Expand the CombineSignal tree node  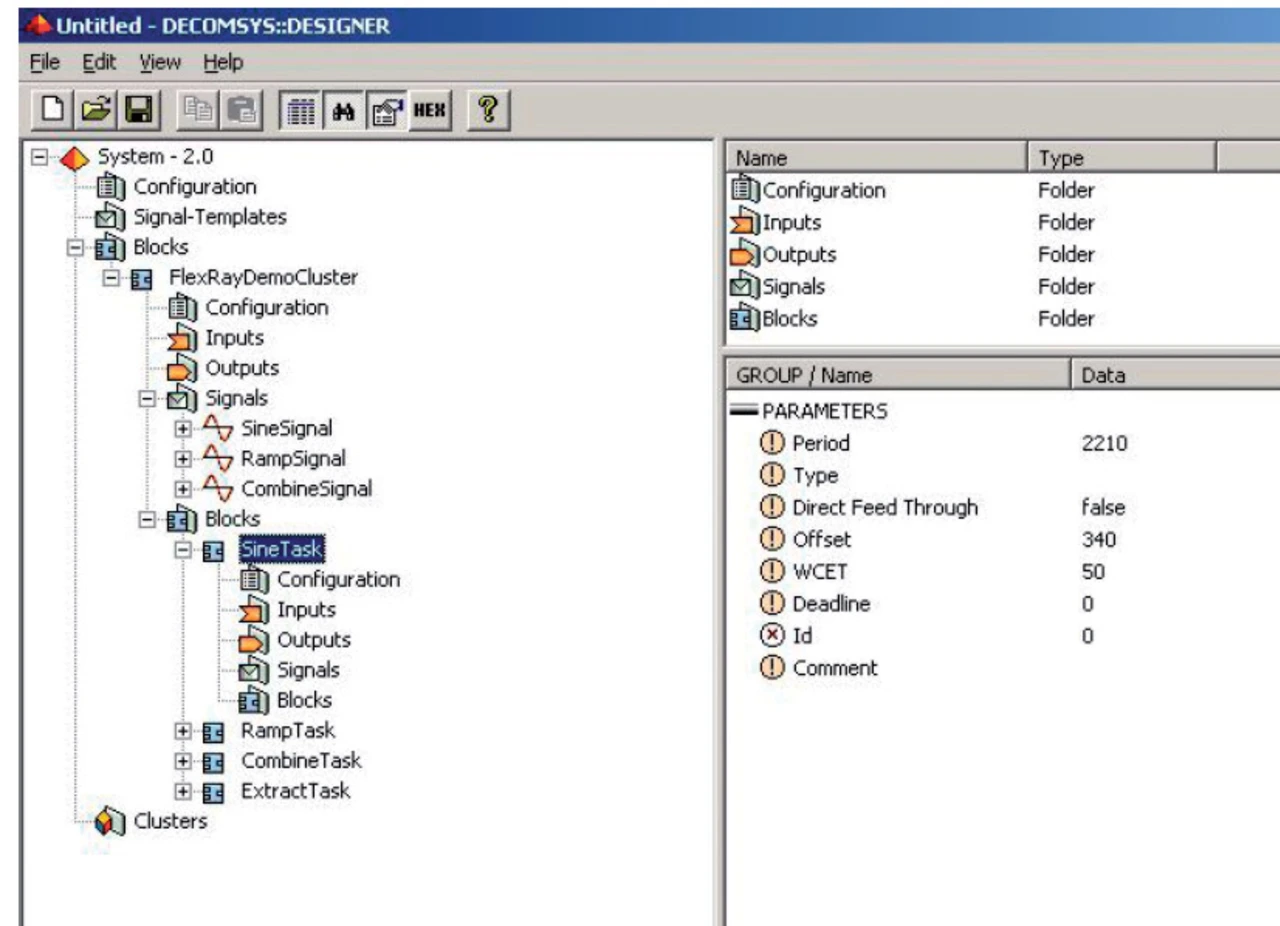[182, 490]
